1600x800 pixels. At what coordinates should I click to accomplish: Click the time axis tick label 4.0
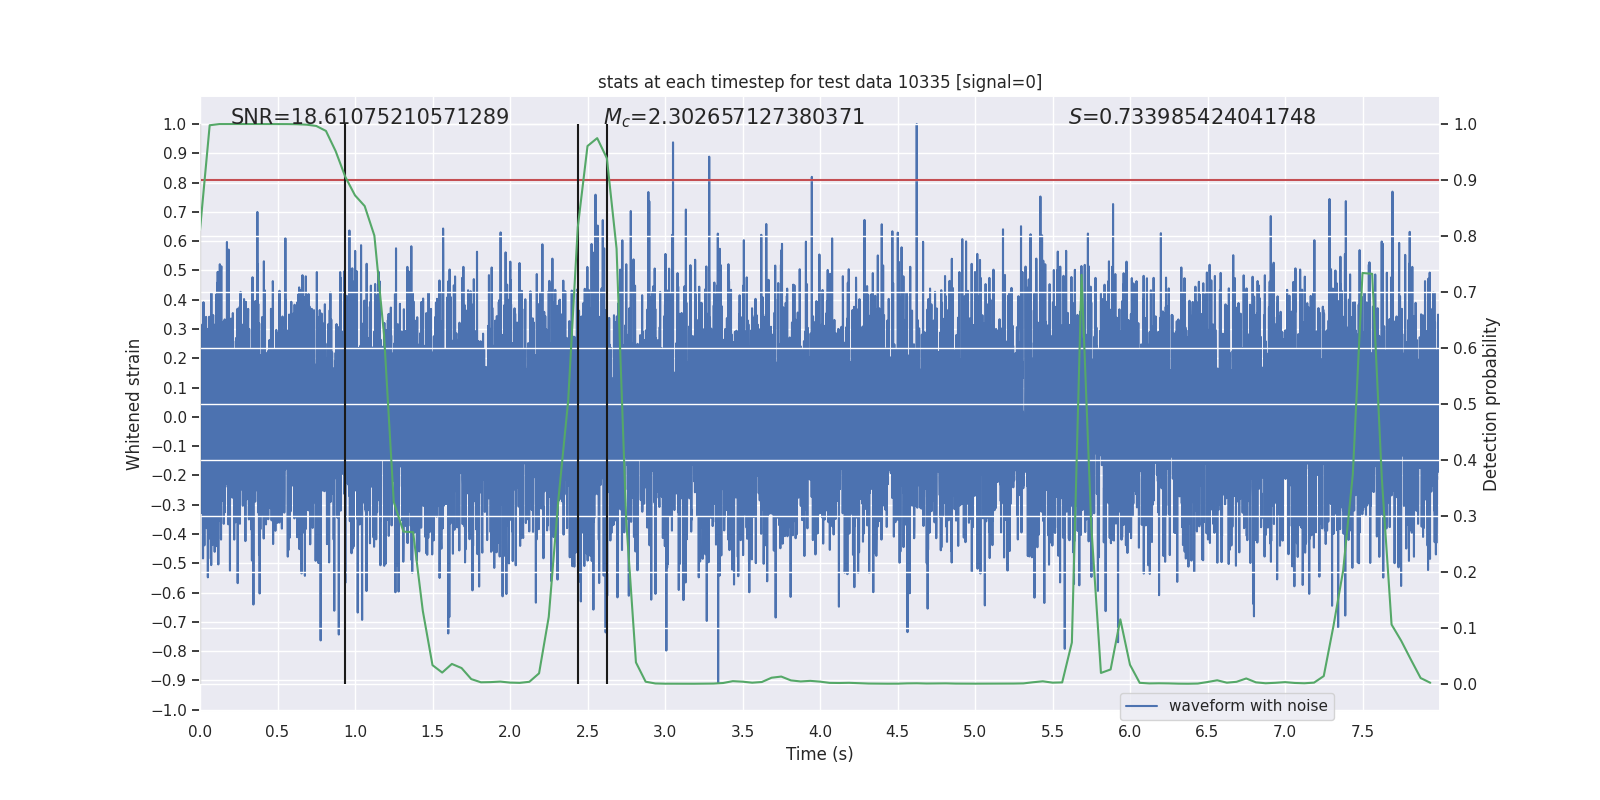point(820,731)
